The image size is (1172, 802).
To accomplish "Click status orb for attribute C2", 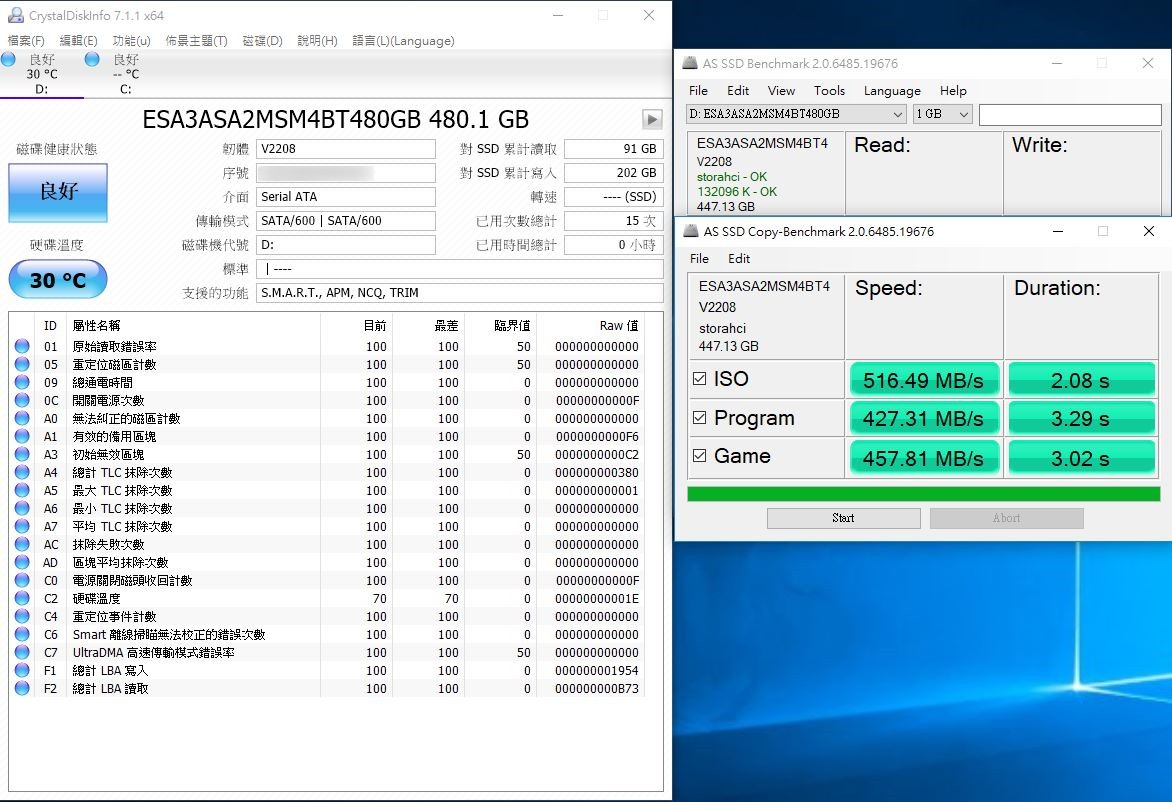I will (x=22, y=598).
